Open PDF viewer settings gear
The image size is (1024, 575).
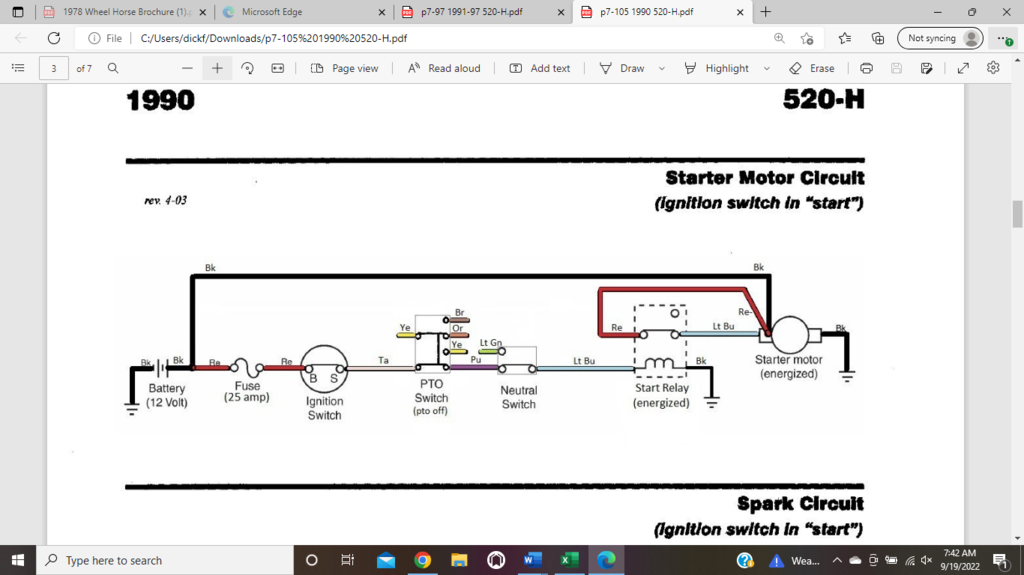pyautogui.click(x=993, y=68)
